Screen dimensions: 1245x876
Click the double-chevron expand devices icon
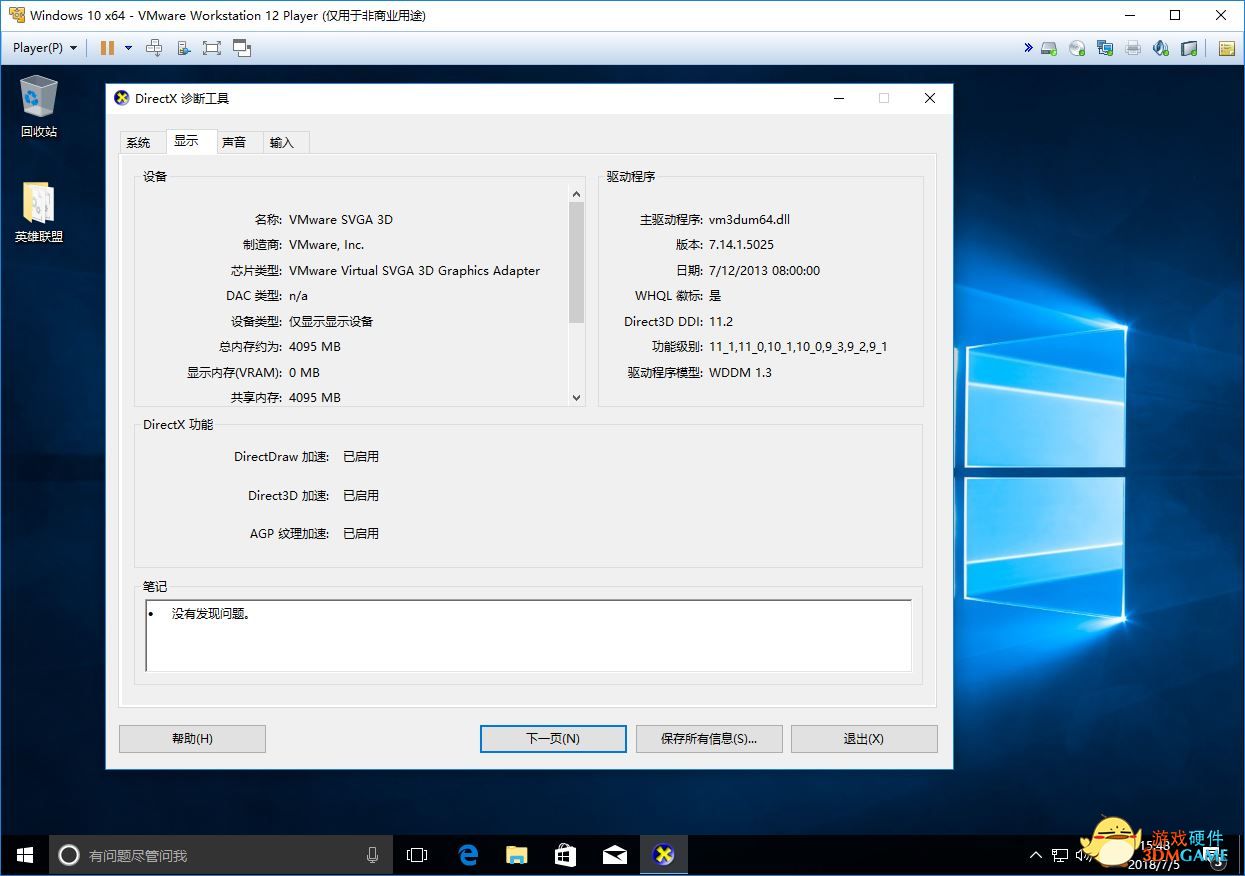[x=1028, y=47]
